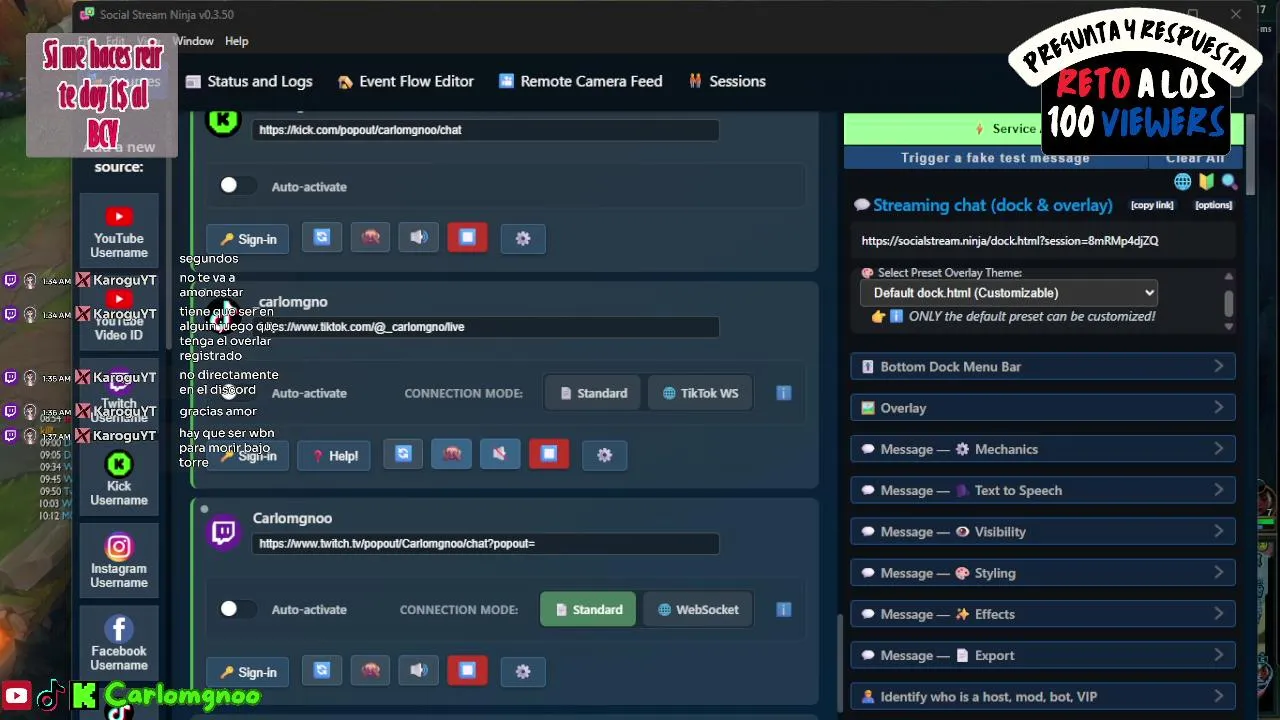Select TikTok WS connection mode
Screen dimensions: 1280x720
(700, 393)
